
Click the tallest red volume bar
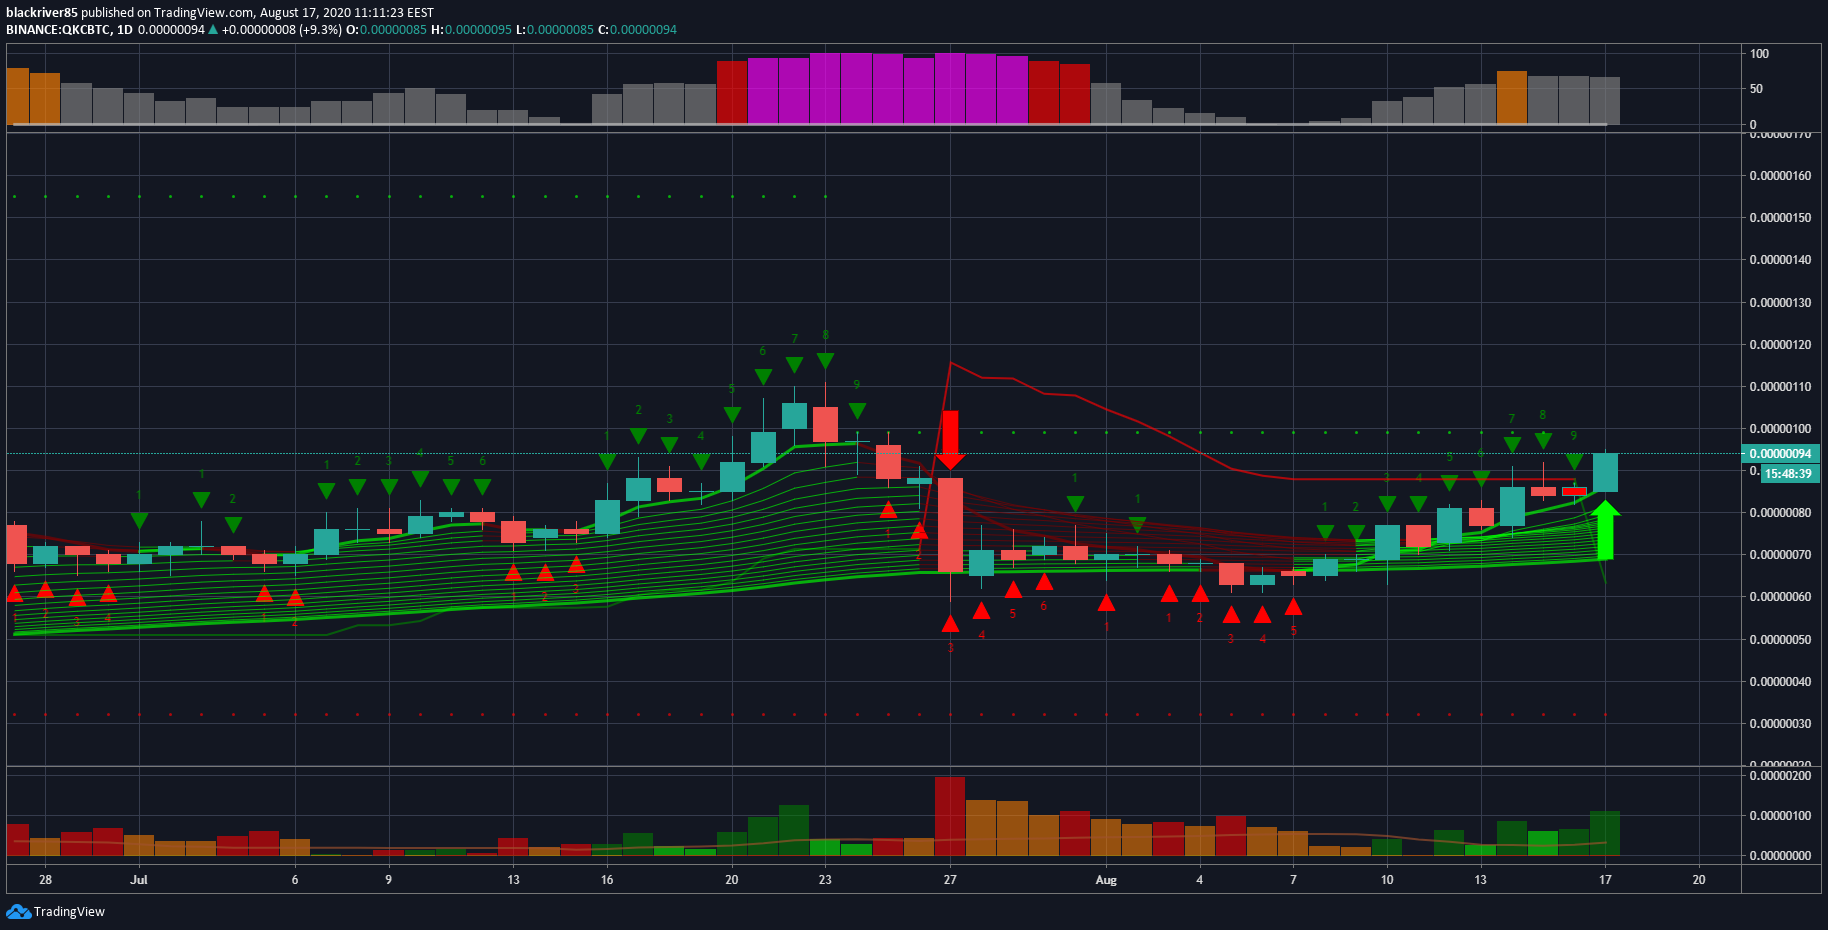click(x=950, y=816)
